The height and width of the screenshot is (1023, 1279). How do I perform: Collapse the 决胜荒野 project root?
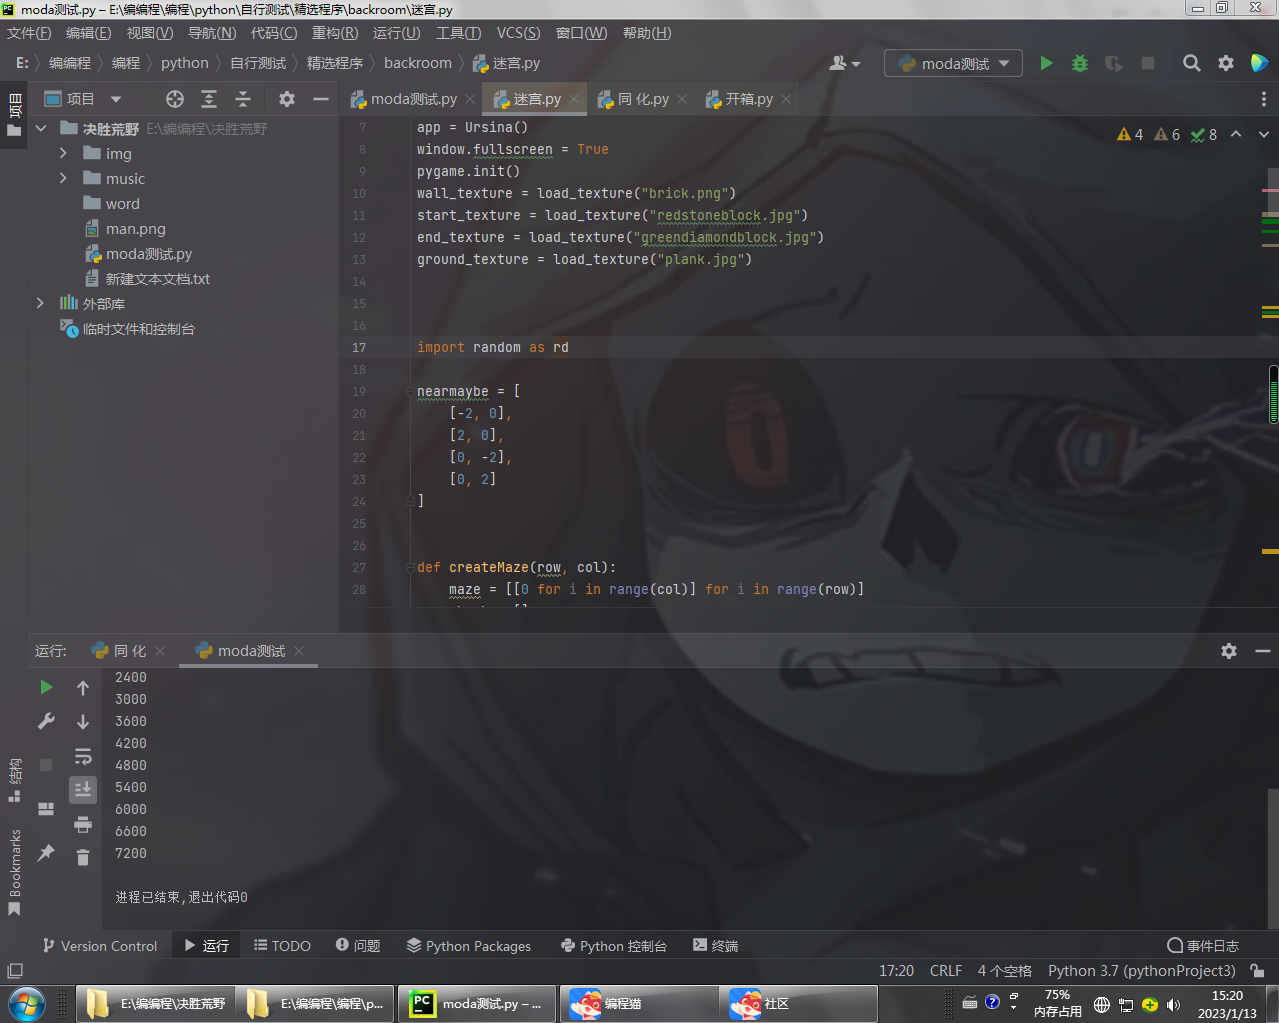[x=41, y=129]
